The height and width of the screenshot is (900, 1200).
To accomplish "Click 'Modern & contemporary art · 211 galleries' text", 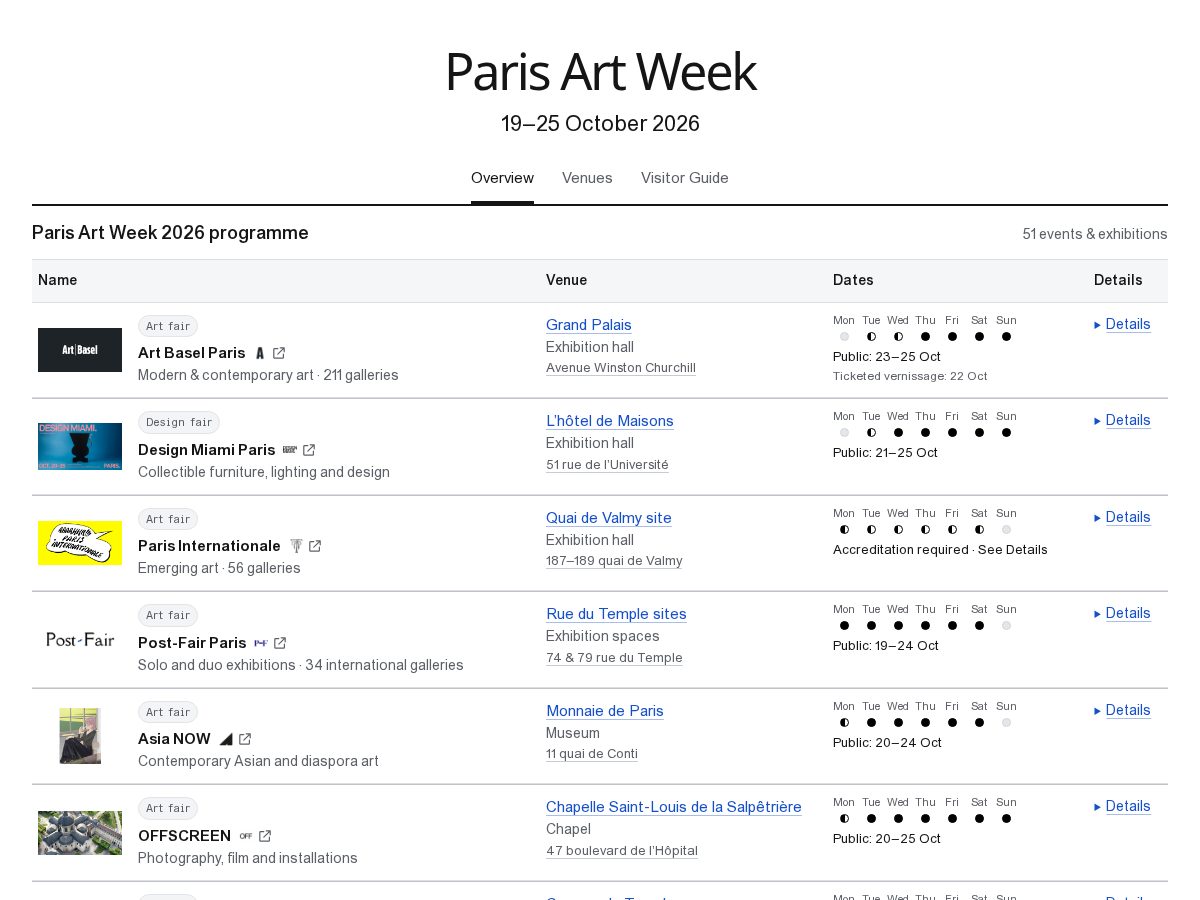I will [x=268, y=375].
